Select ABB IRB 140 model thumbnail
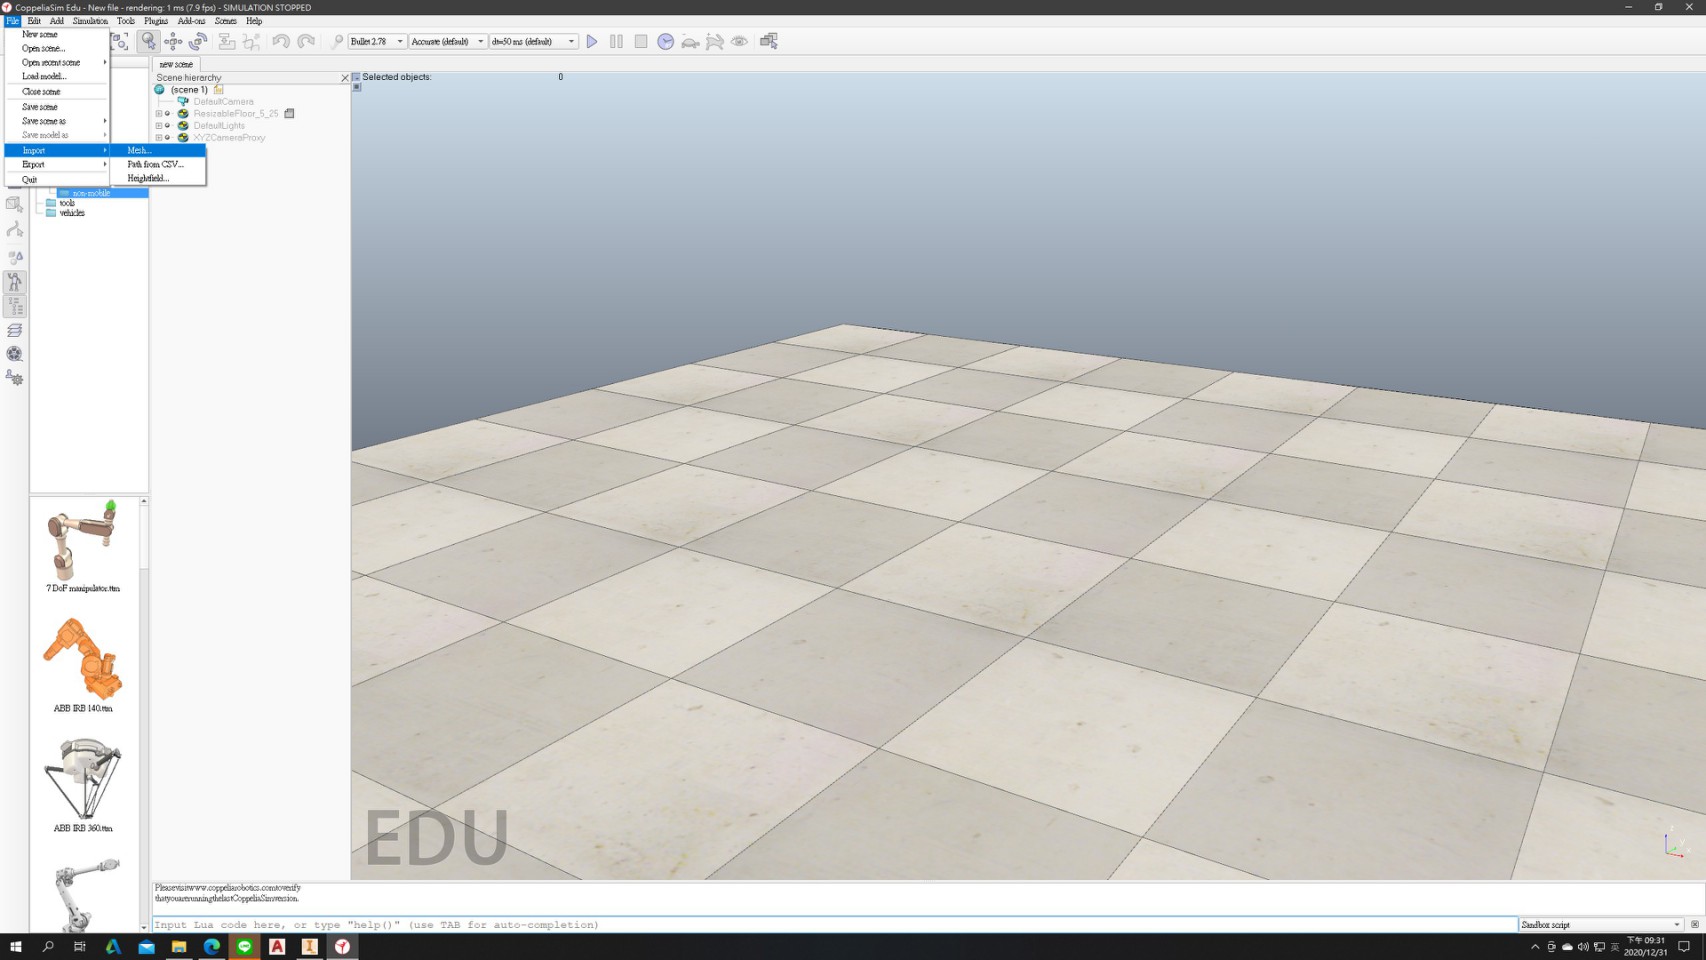Screen dimensions: 1706x960 [83, 665]
